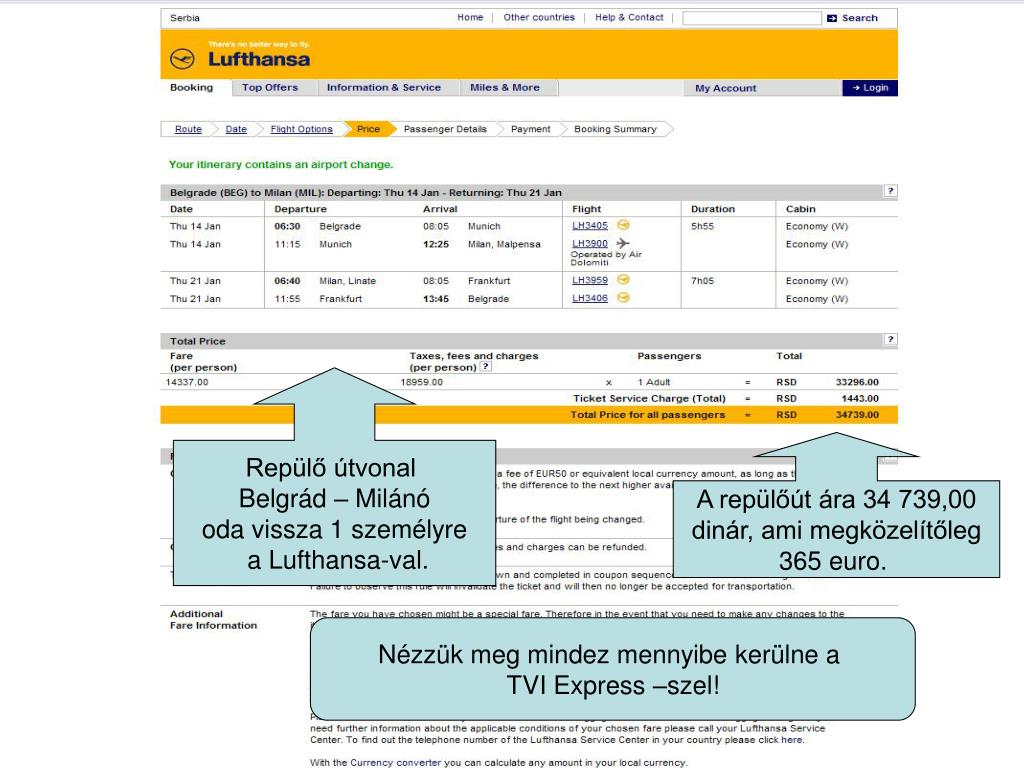Click the airplane icon next to flight LH3900
The width and height of the screenshot is (1024, 768).
click(x=623, y=243)
